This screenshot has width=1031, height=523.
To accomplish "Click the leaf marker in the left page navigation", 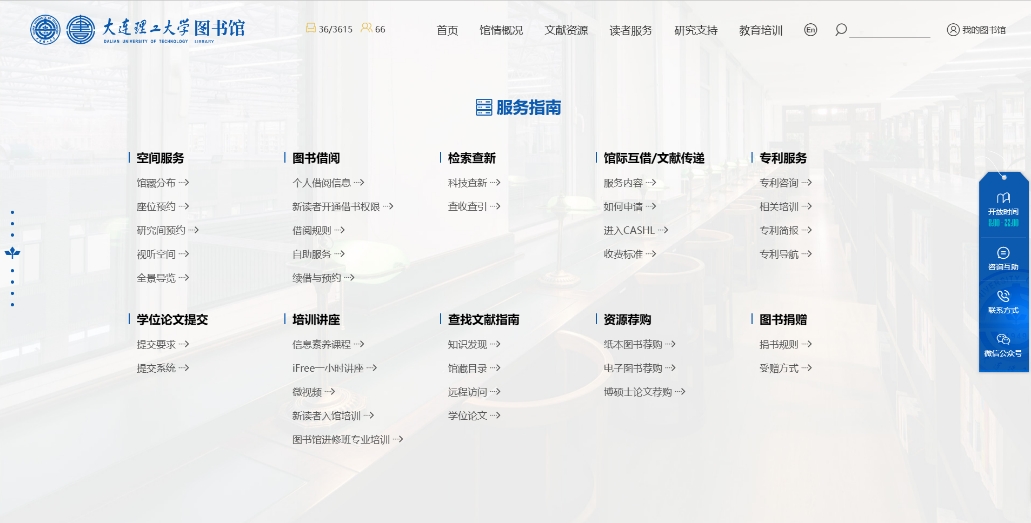I will (x=12, y=253).
